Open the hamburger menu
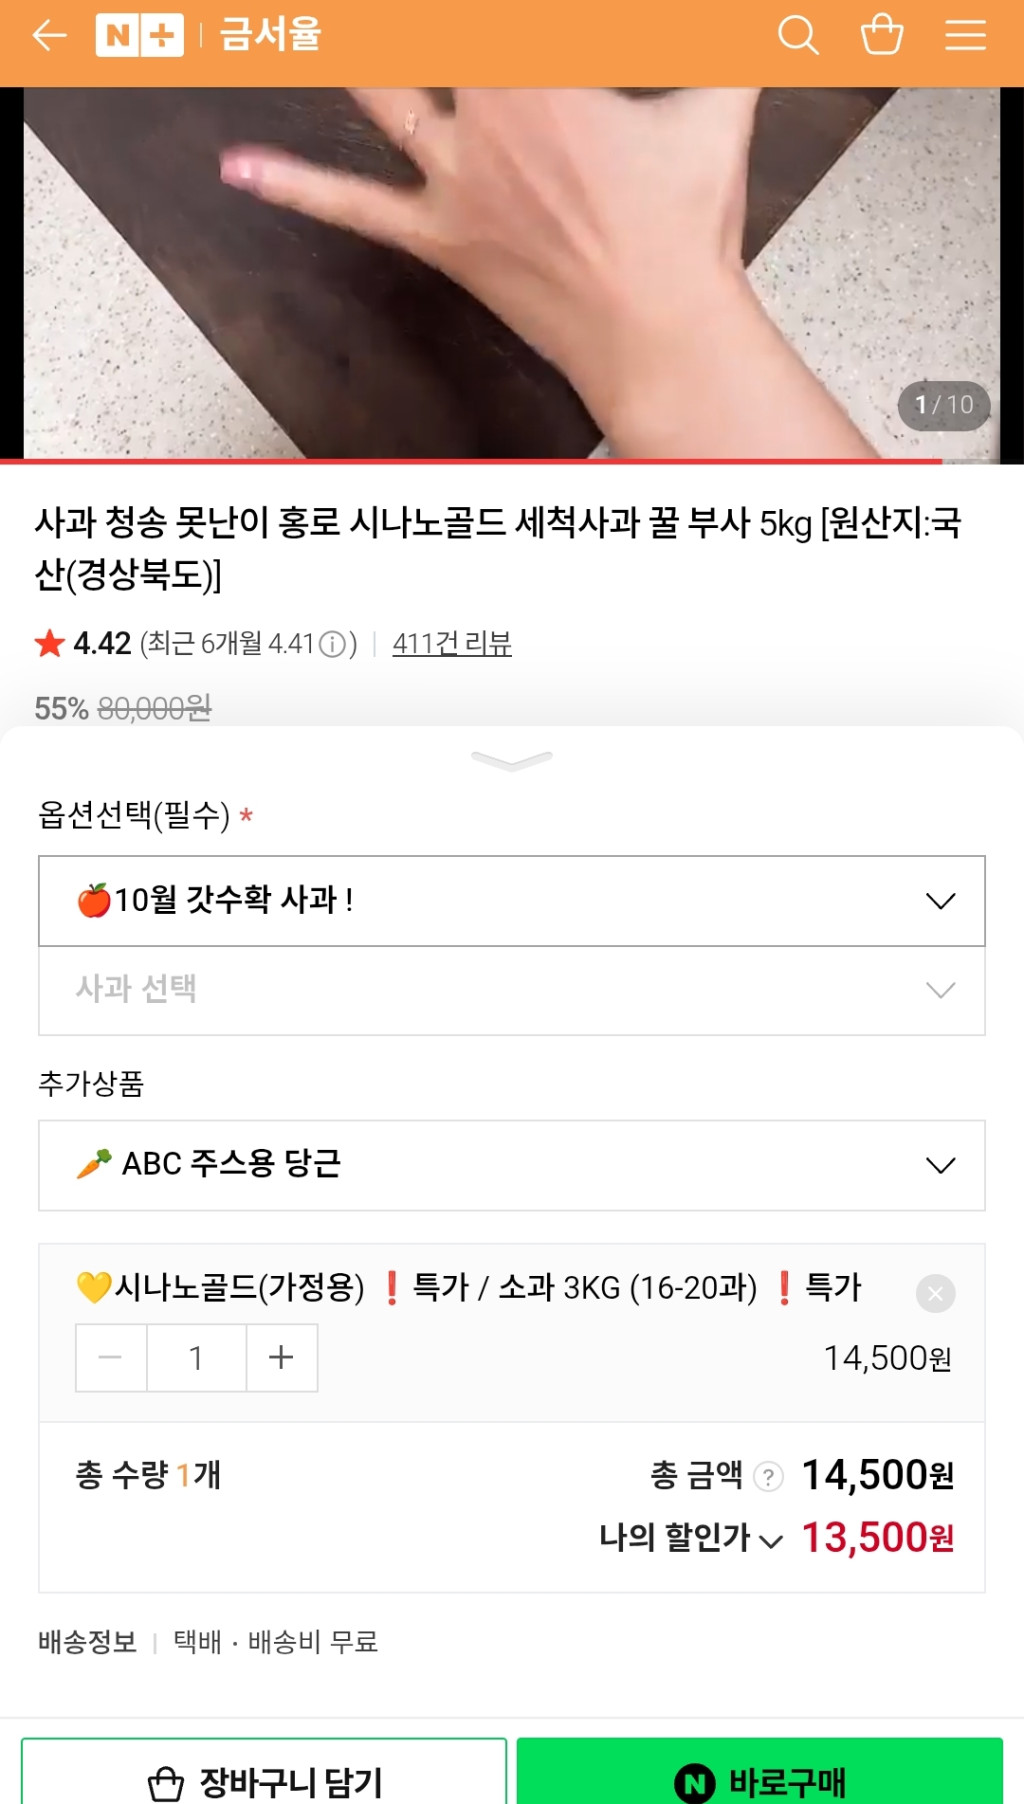The width and height of the screenshot is (1024, 1804). [x=965, y=36]
